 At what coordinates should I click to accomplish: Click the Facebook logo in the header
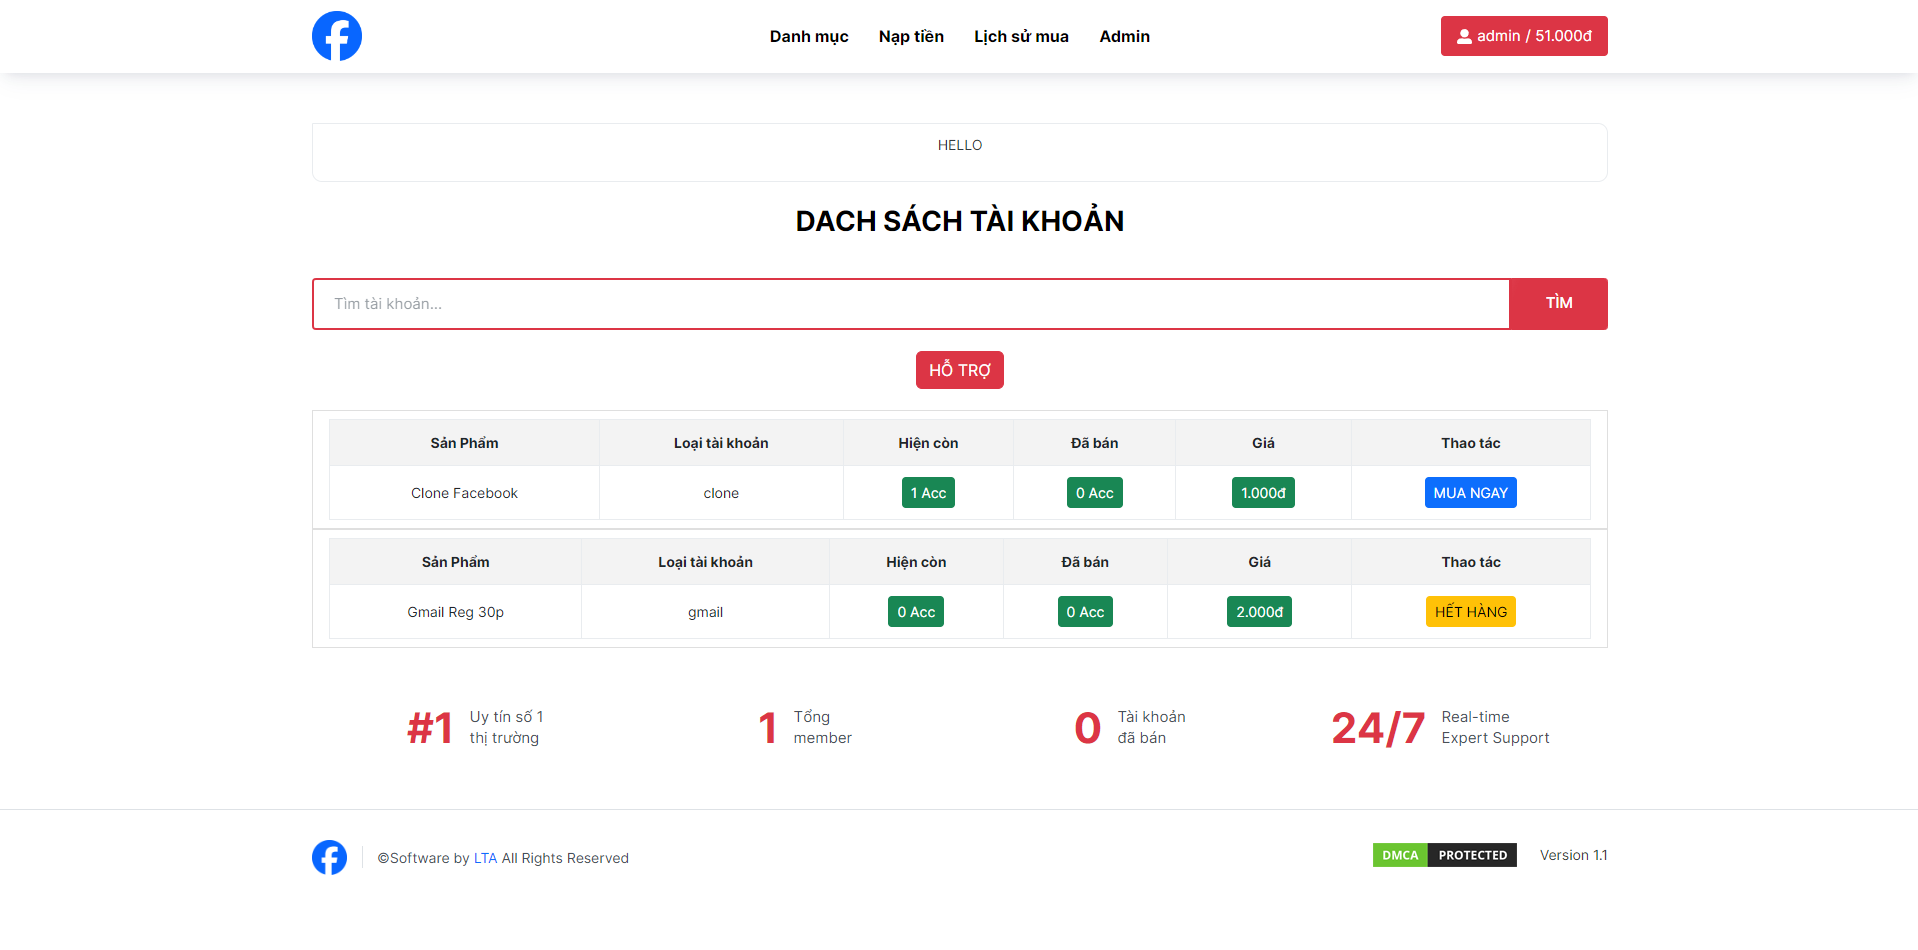pyautogui.click(x=336, y=35)
